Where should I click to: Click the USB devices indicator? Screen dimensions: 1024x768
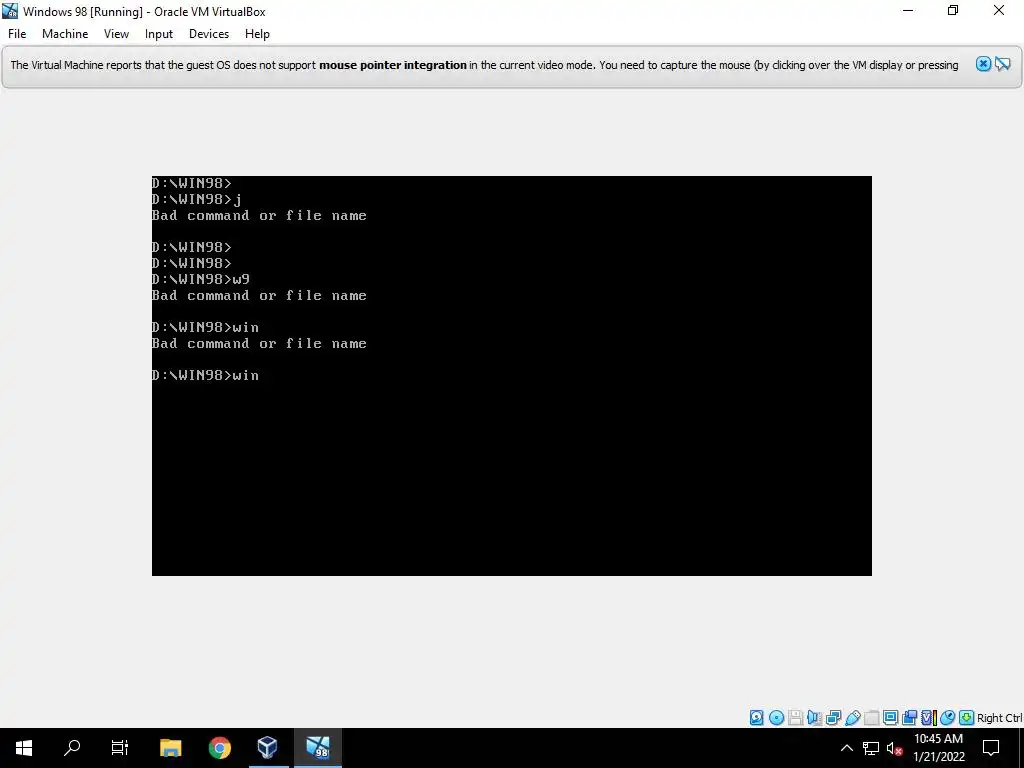[852, 718]
